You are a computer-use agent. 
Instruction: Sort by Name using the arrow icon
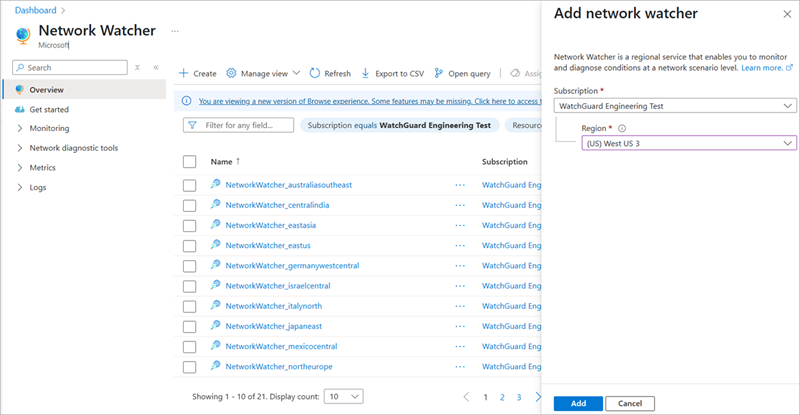[x=238, y=161]
